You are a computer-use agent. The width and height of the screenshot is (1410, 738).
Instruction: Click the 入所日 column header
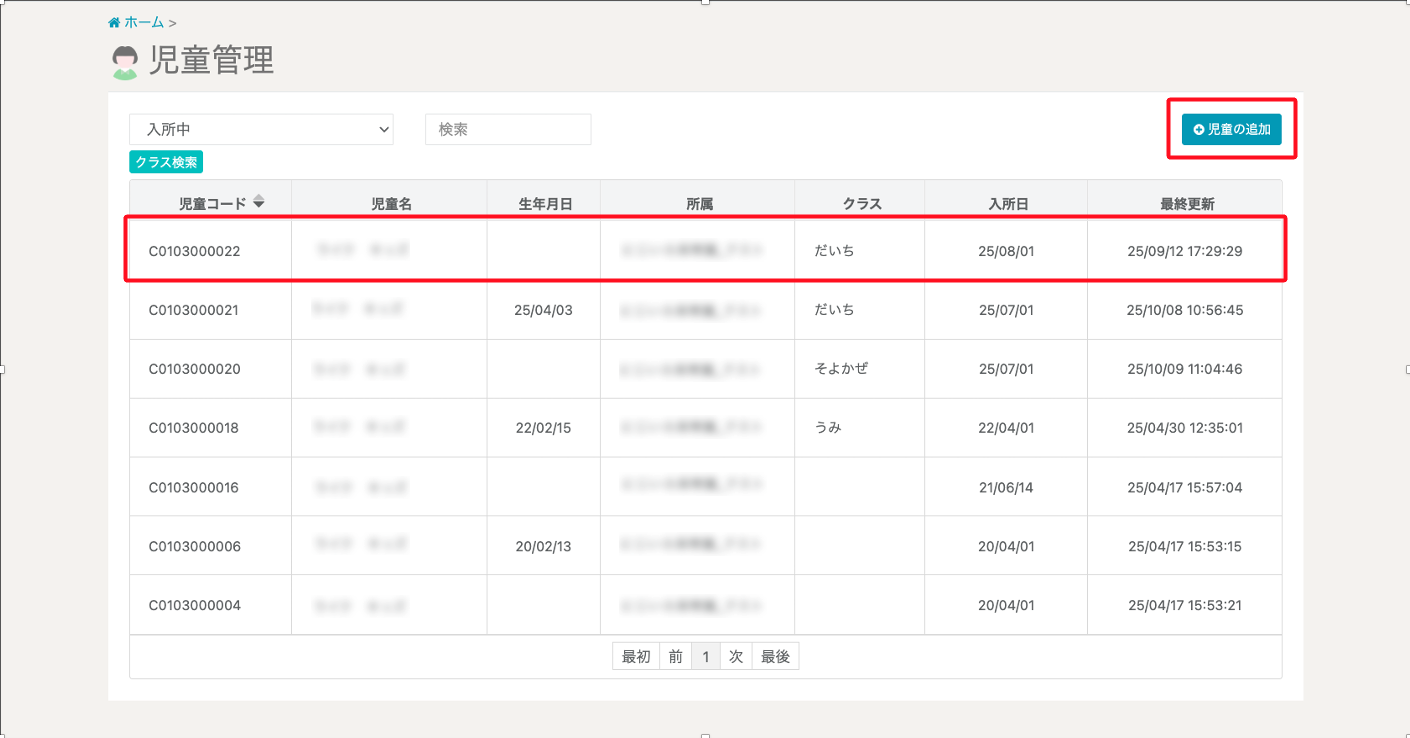pos(1008,204)
